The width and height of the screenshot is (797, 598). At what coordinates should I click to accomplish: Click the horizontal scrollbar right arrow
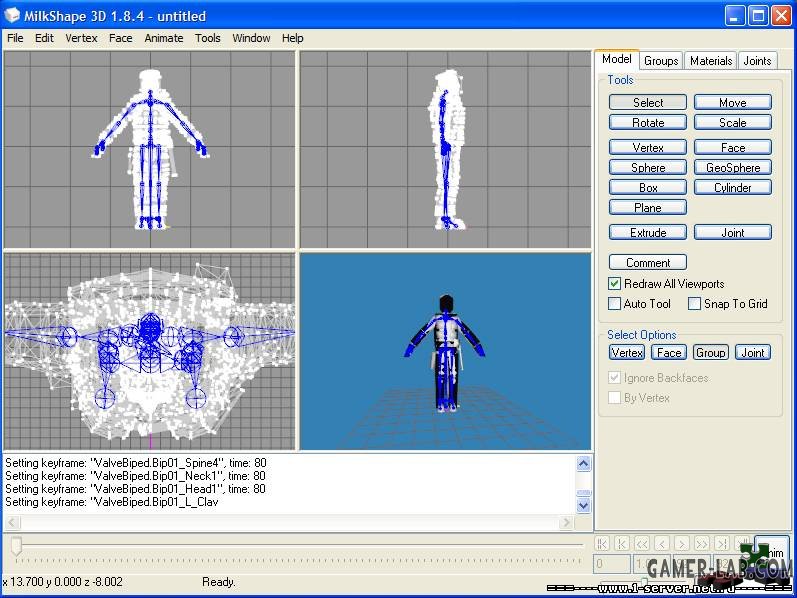point(566,522)
